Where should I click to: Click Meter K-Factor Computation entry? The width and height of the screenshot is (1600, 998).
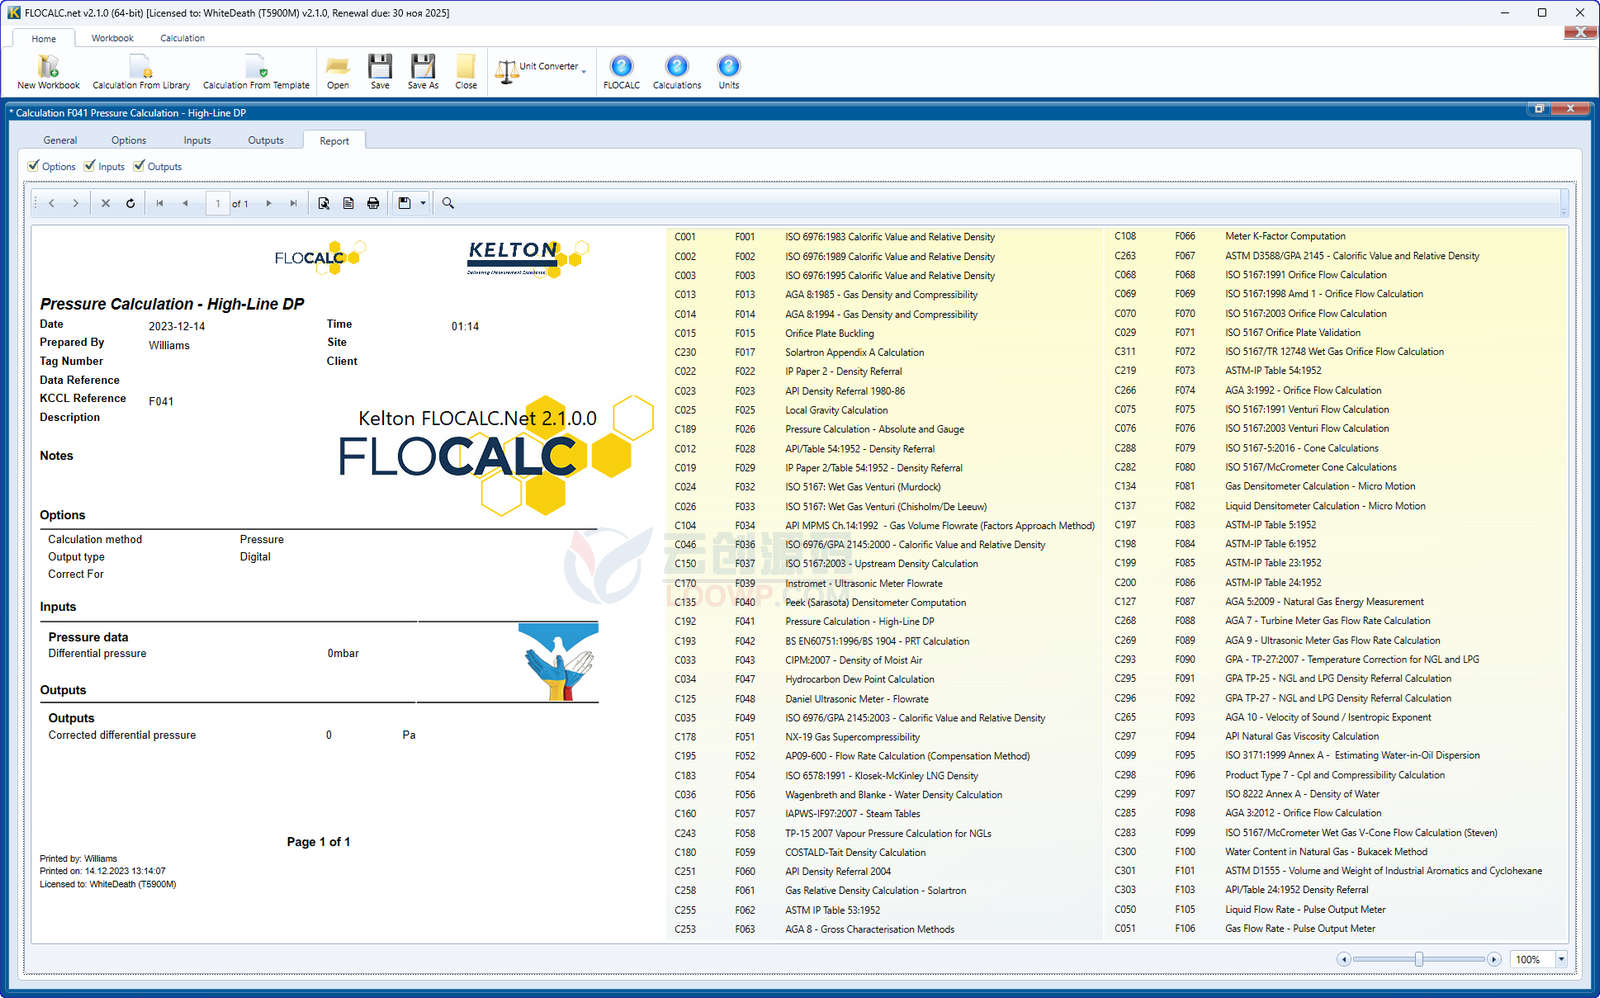click(x=1285, y=237)
